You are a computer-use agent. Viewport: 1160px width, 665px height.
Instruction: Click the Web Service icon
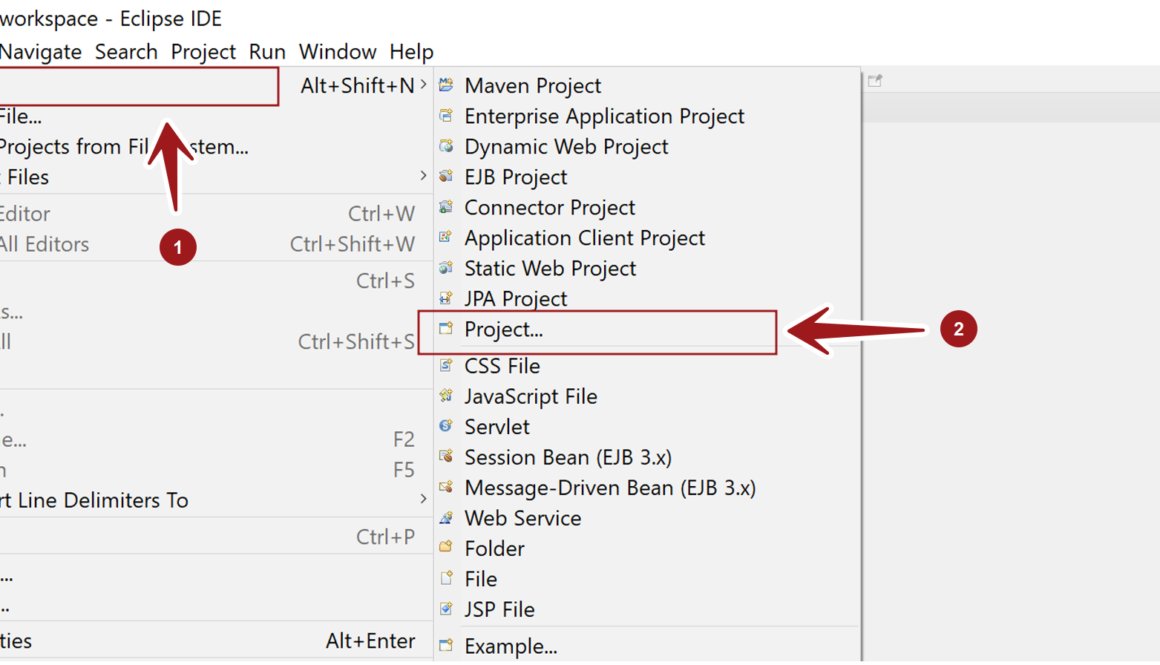pyautogui.click(x=446, y=518)
